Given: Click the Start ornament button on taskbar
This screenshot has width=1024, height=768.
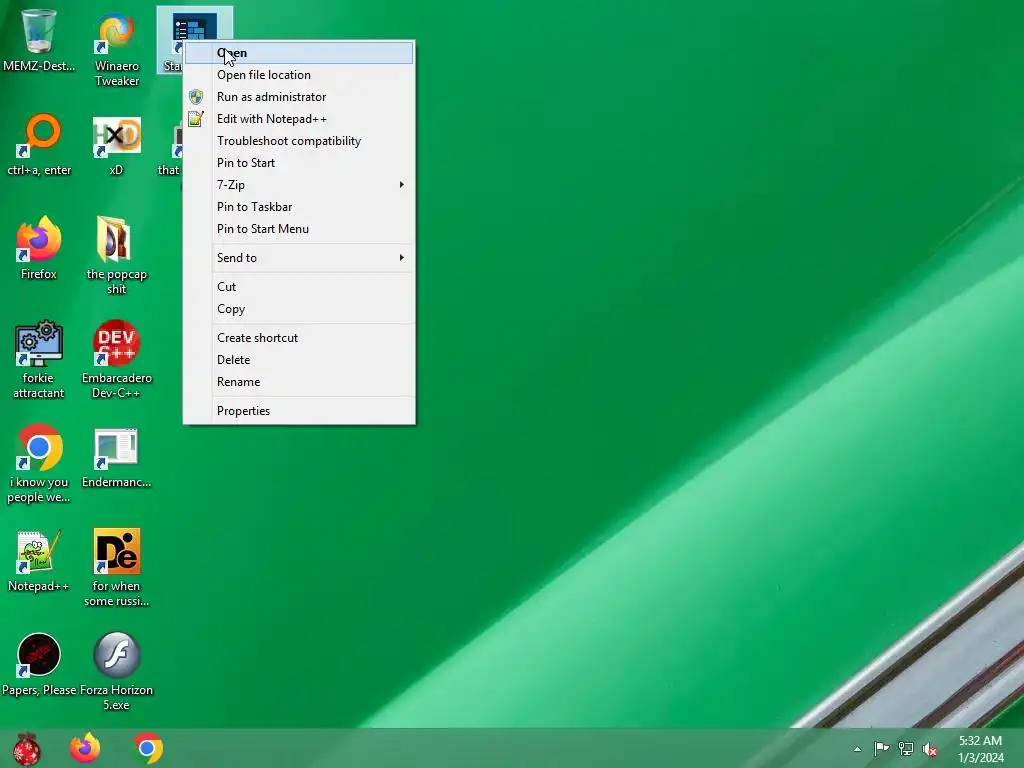Looking at the screenshot, I should [26, 748].
